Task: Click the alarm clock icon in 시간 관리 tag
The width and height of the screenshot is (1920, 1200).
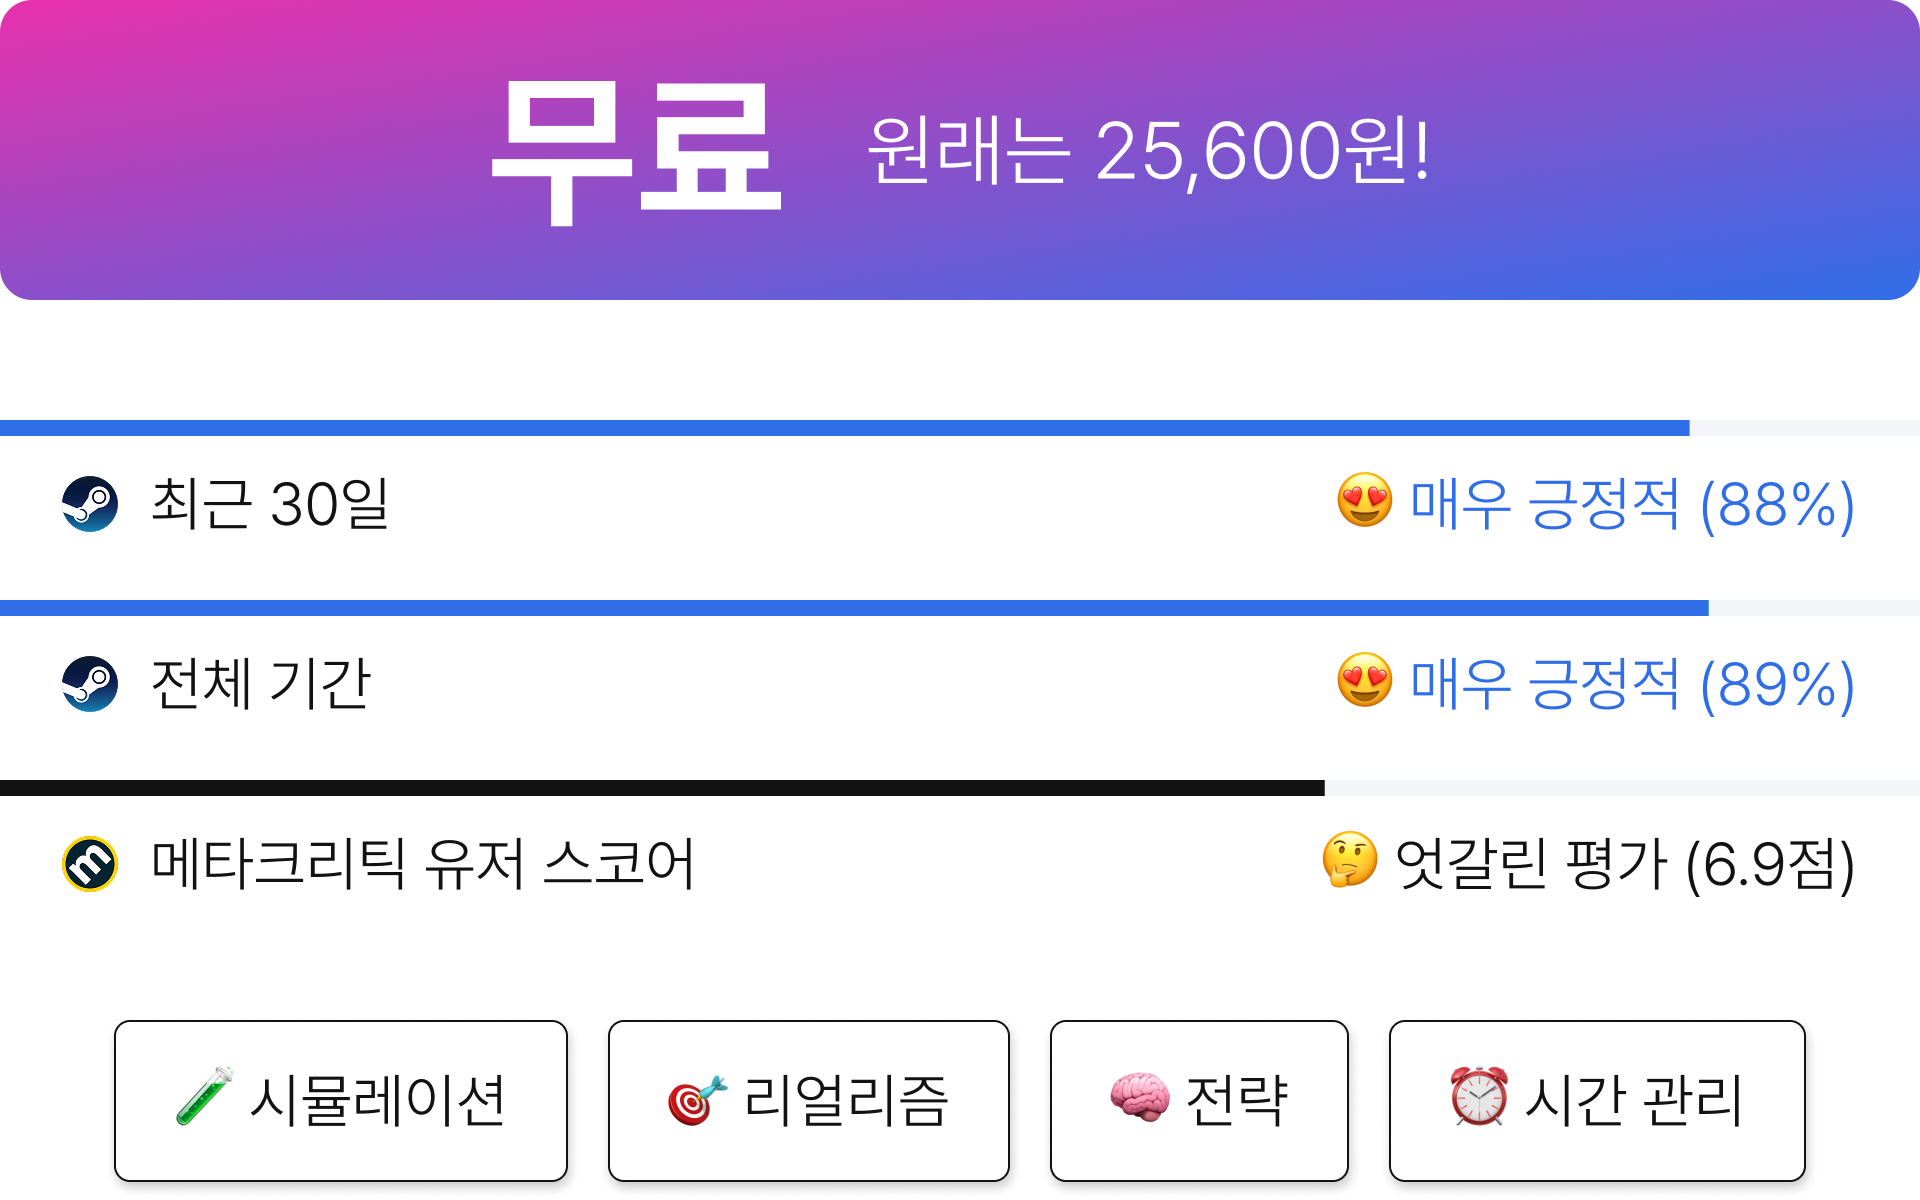Action: pos(1479,1096)
